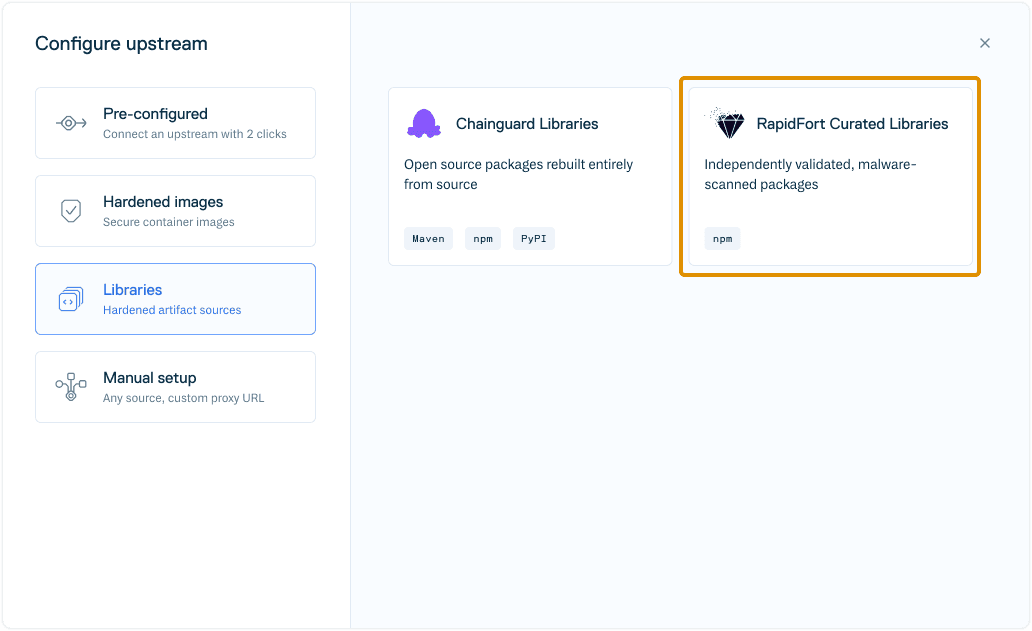Choose Manual setup option
This screenshot has height=631, width=1032.
[175, 387]
